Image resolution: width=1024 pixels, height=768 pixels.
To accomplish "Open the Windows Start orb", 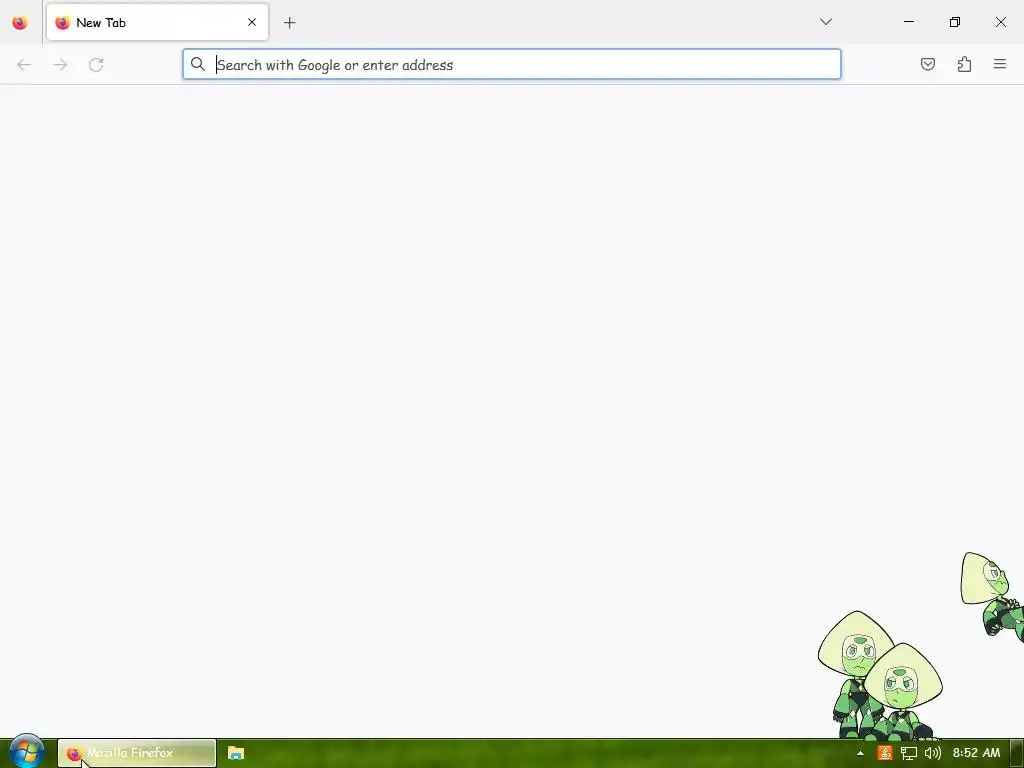I will pyautogui.click(x=27, y=752).
